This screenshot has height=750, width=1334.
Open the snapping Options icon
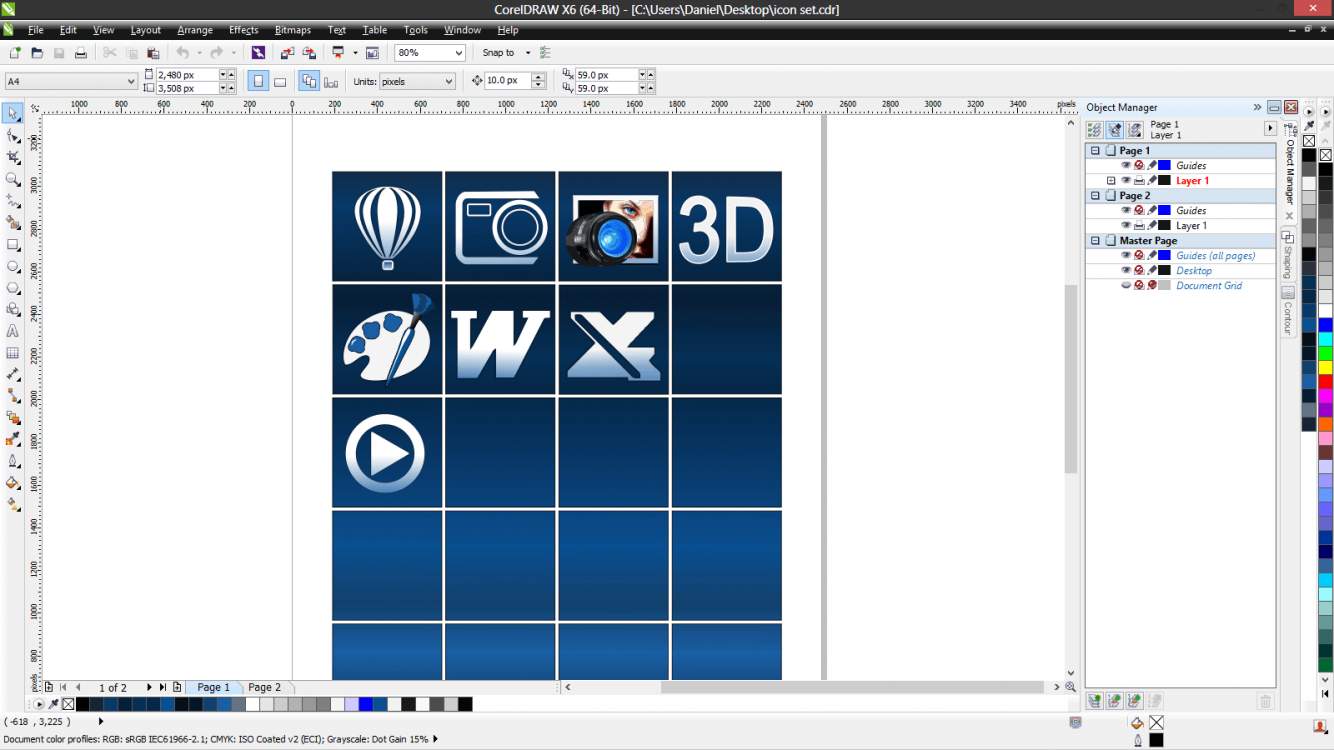point(545,53)
